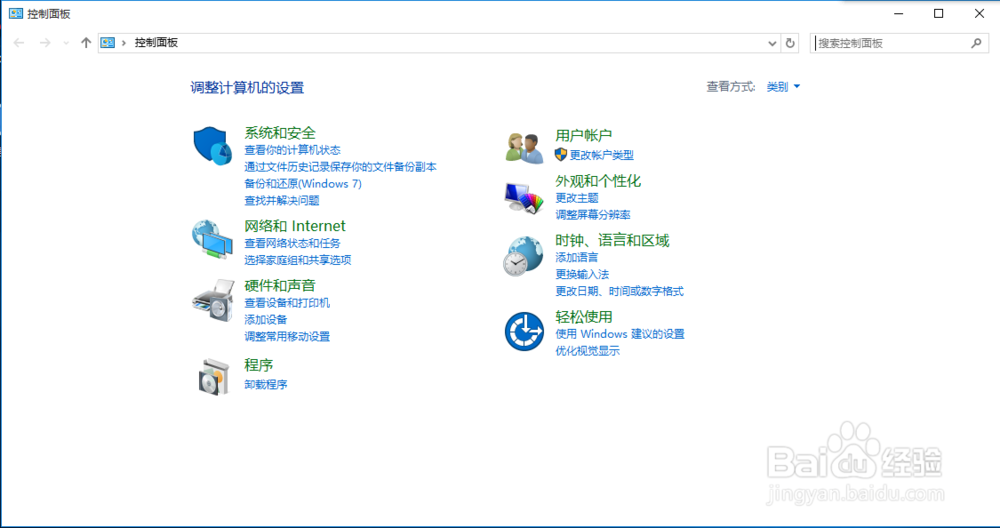Open 选择家庭组和共享选项 link
The image size is (1000, 528).
pyautogui.click(x=298, y=260)
